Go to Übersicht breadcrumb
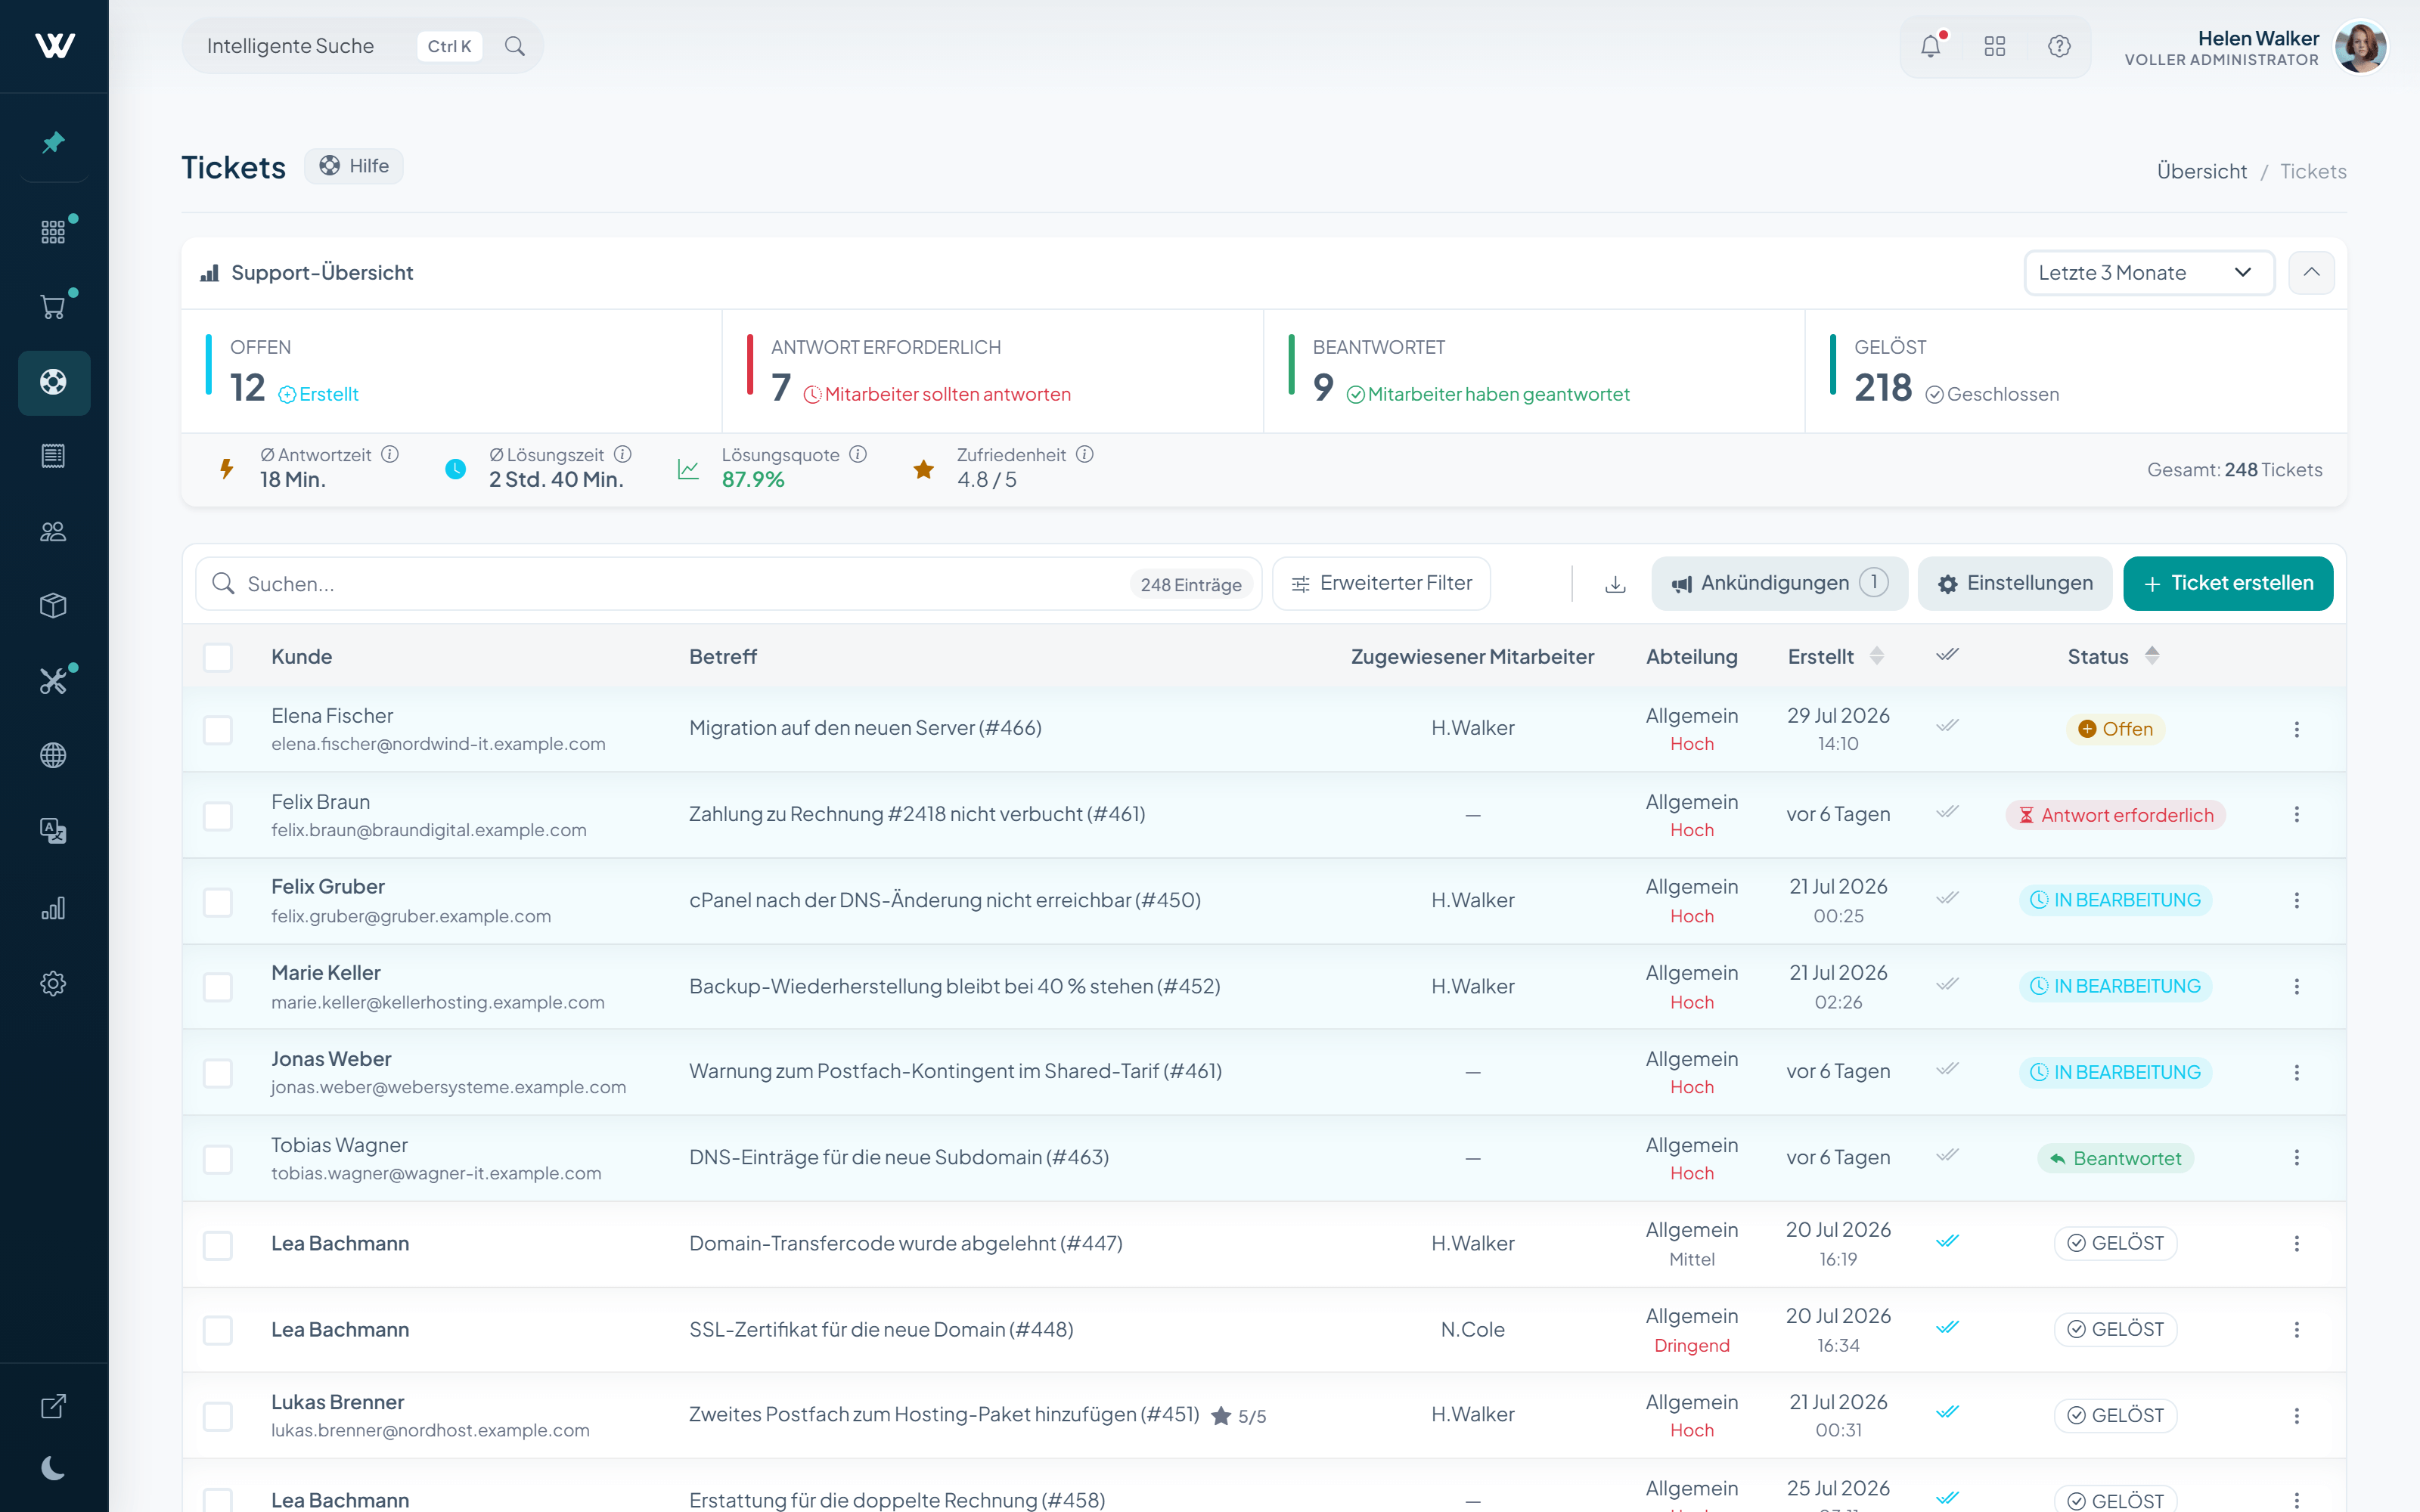This screenshot has height=1512, width=2420. pyautogui.click(x=2201, y=172)
